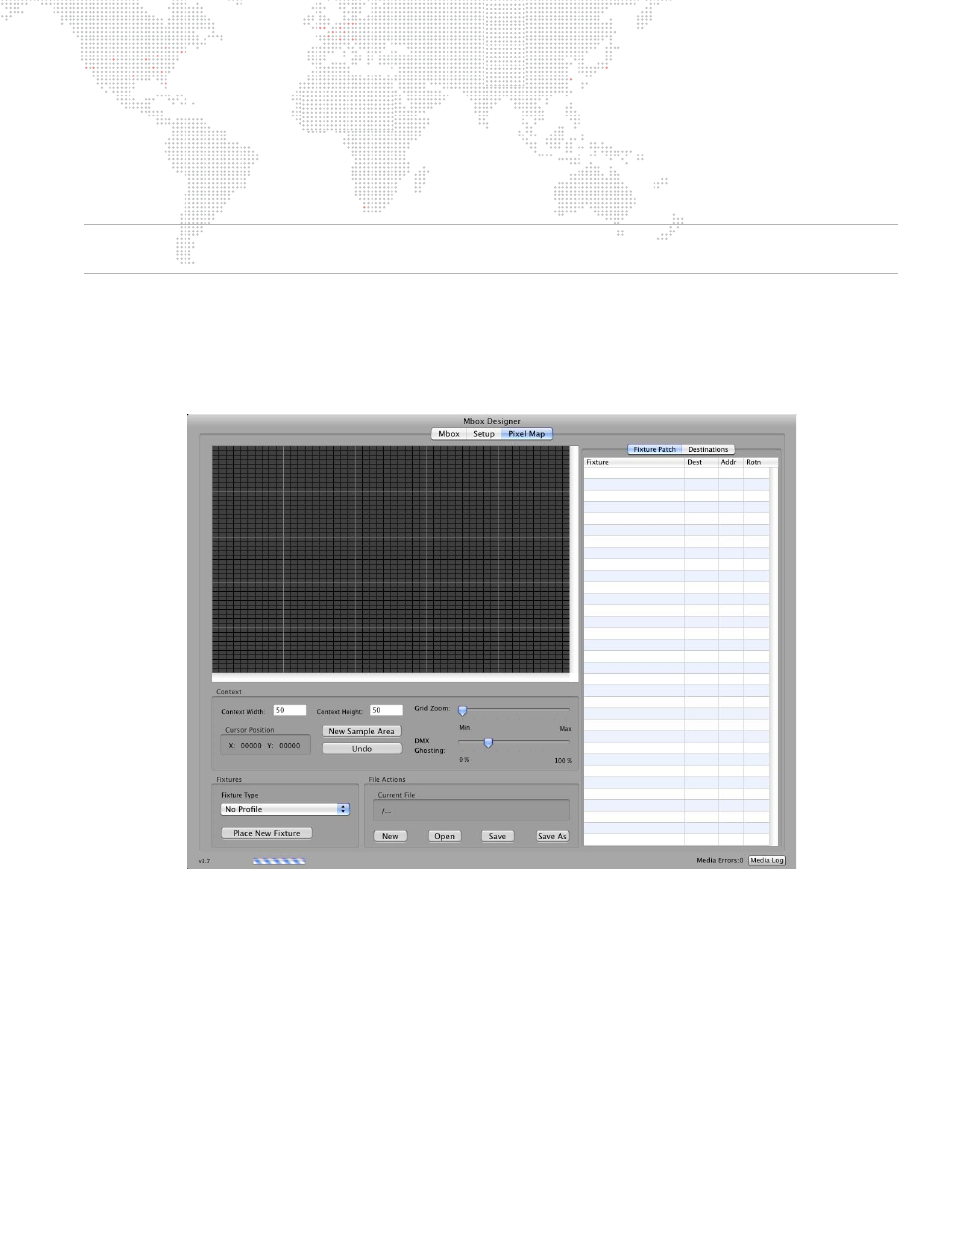Open the Media Log
Viewport: 954px width, 1235px height.
[x=767, y=860]
